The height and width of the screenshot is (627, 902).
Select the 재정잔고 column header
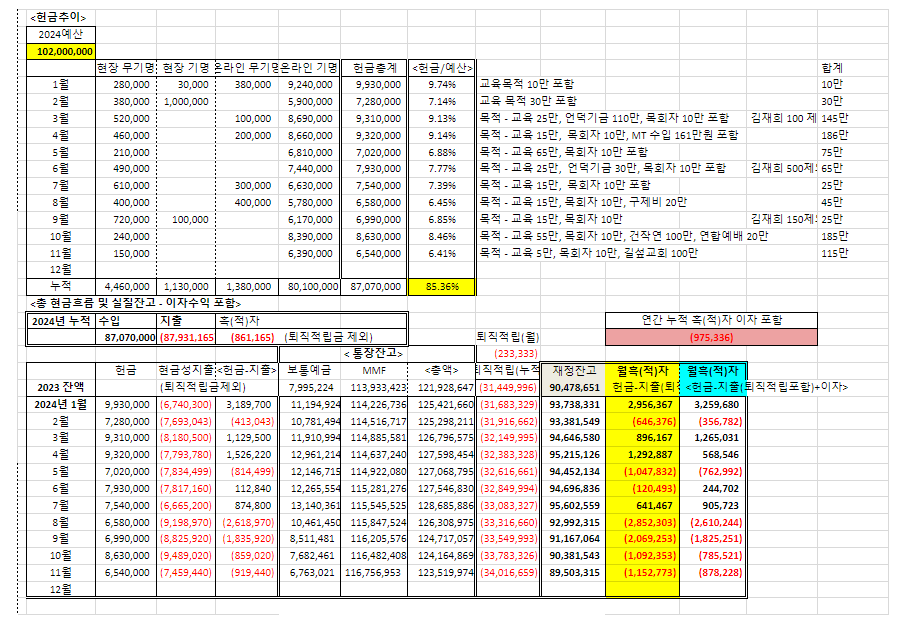pyautogui.click(x=574, y=370)
